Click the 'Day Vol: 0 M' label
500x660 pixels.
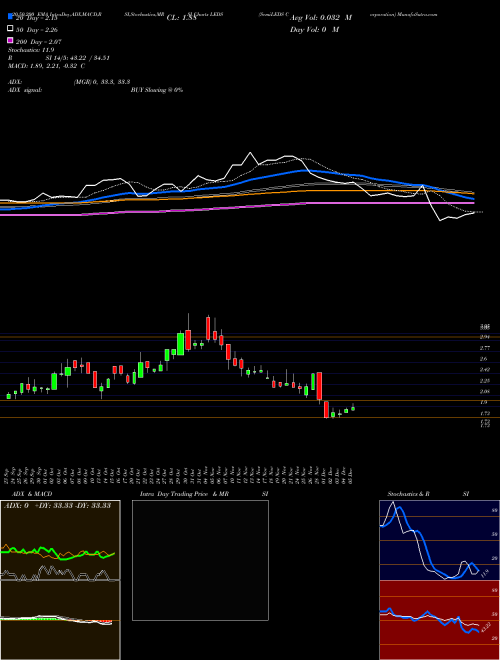point(314,29)
